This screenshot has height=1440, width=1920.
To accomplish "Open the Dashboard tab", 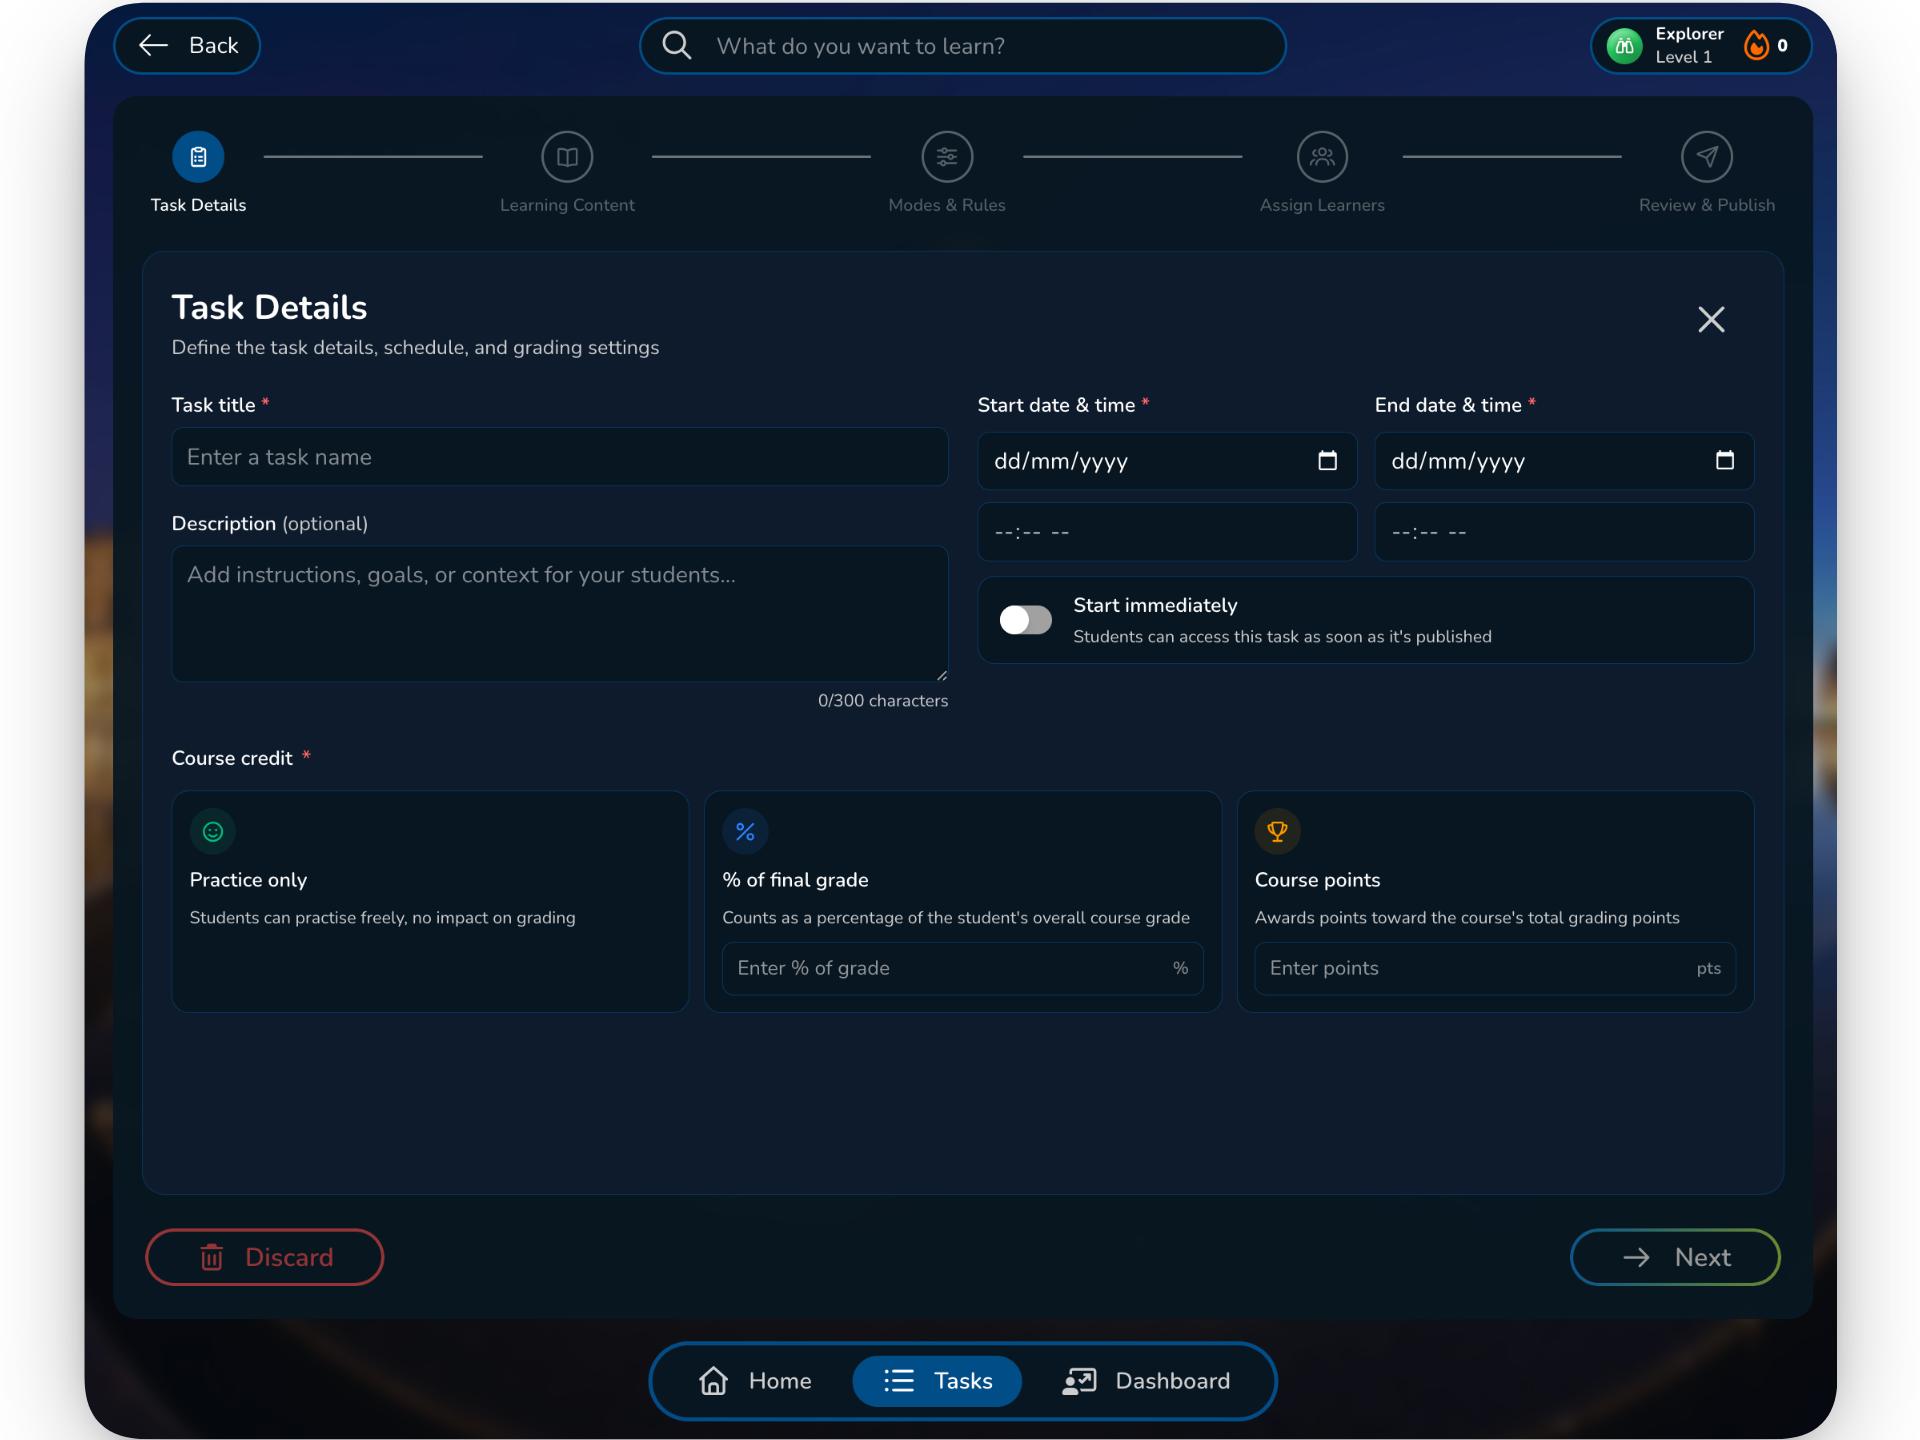I will (1146, 1381).
